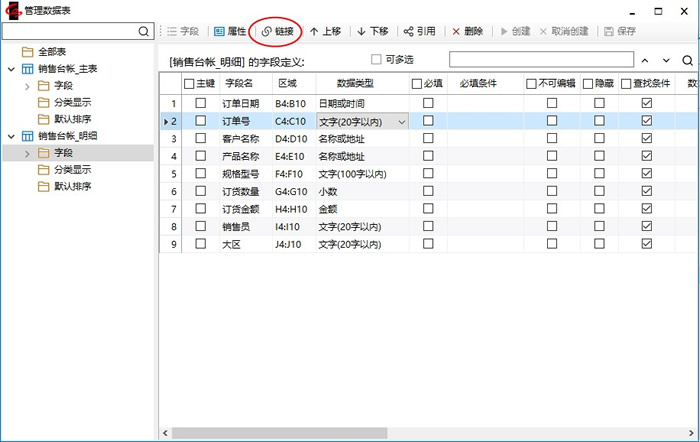Click the search magnifier icon beside the field filter
The width and height of the screenshot is (700, 442).
(688, 61)
